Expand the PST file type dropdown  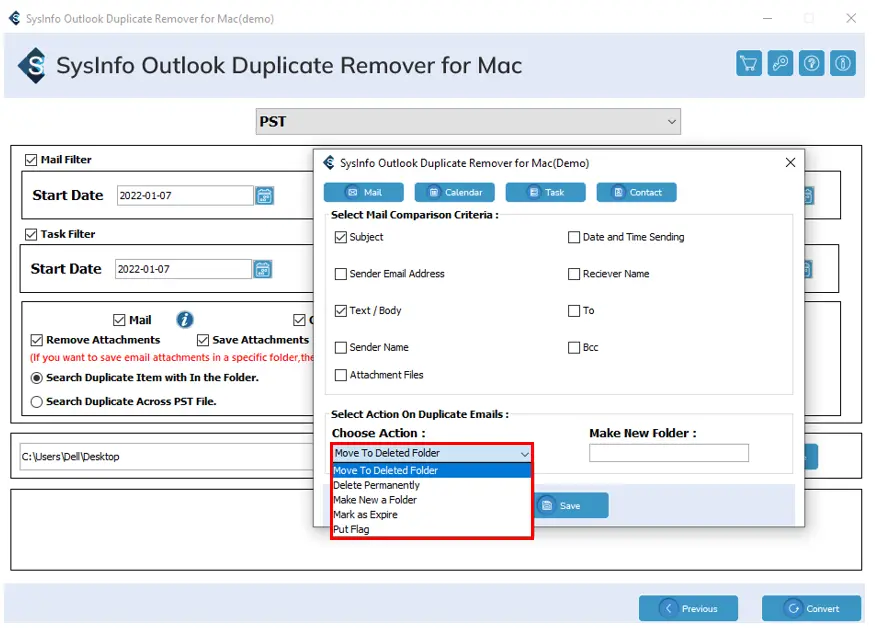[468, 121]
